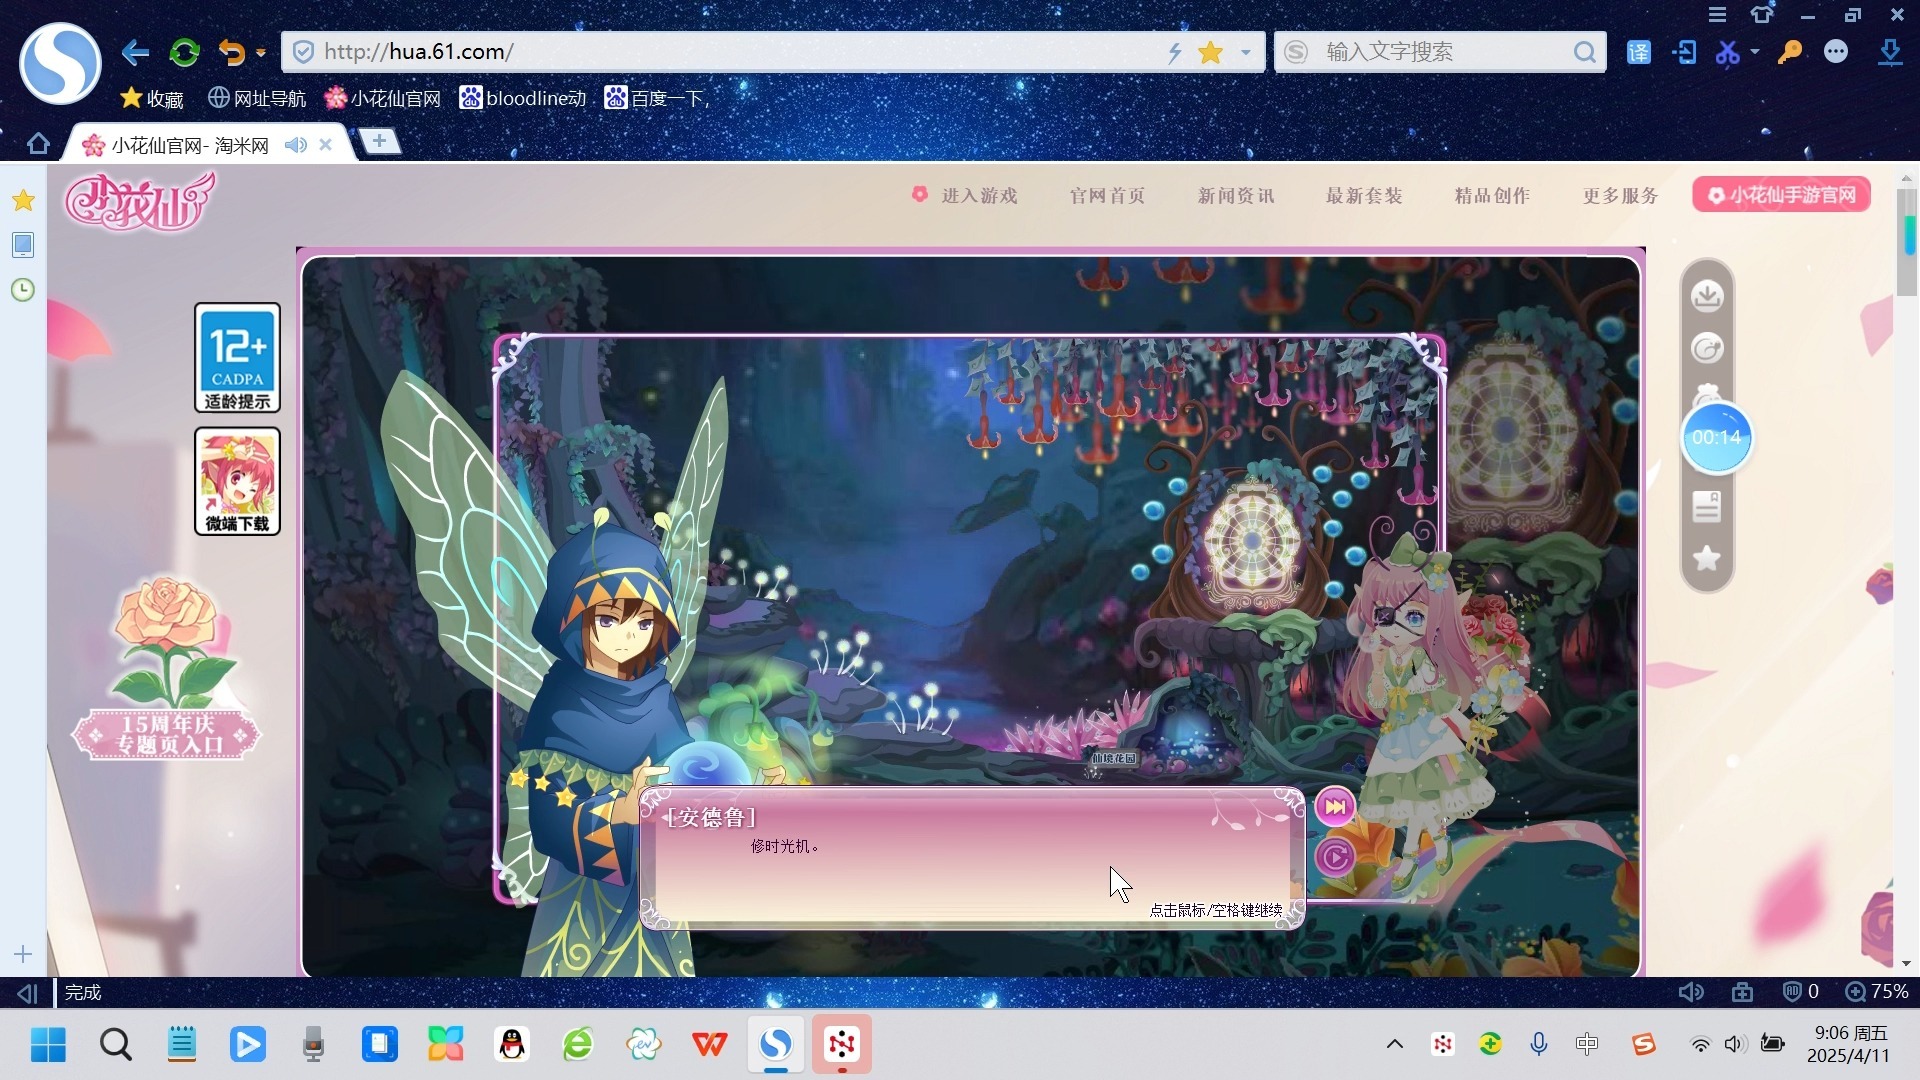Mute the 小花仙官网 tab sound
1920x1080 pixels.
tap(294, 144)
